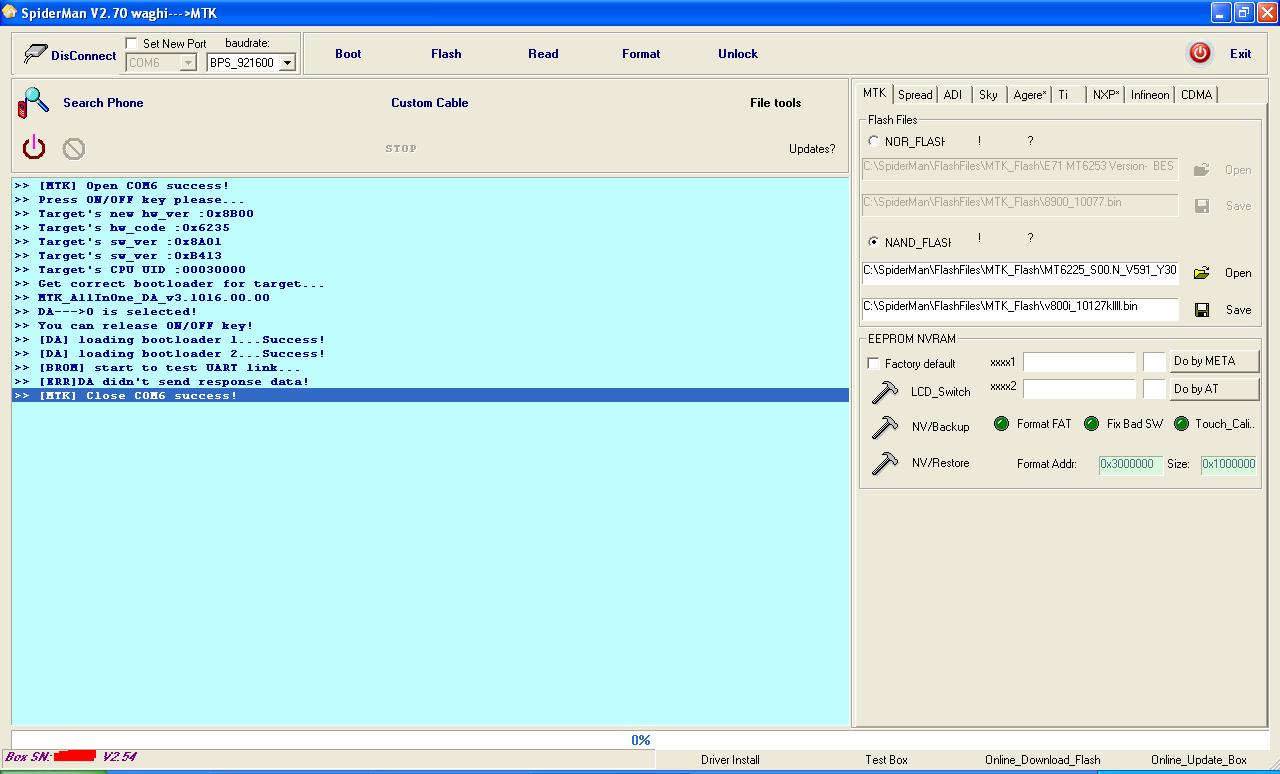Click Online_Download_Flash in the status bar
Screen dimensions: 1280x774
pyautogui.click(x=1043, y=760)
